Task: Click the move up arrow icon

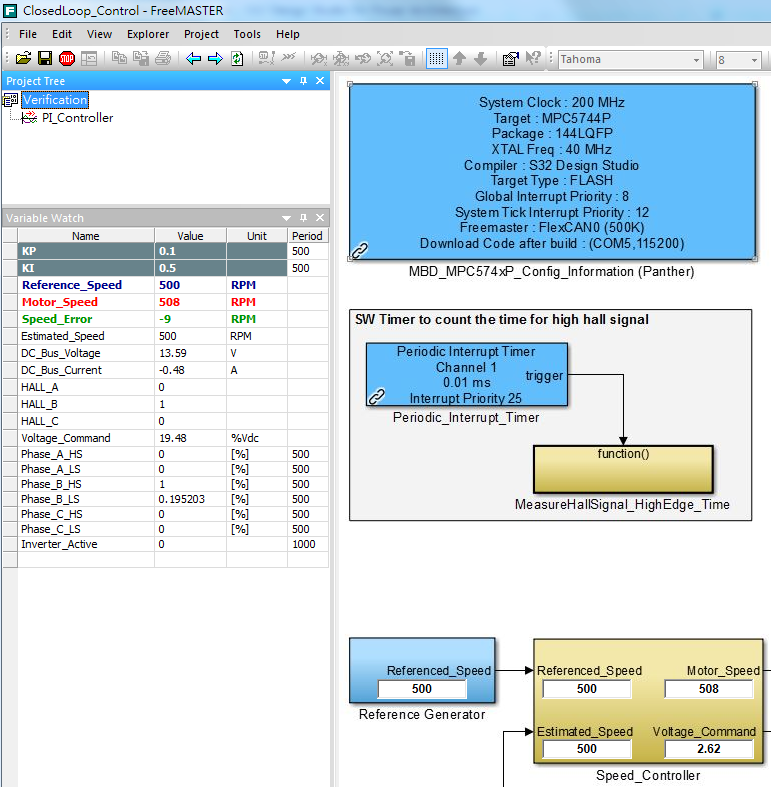Action: click(459, 59)
